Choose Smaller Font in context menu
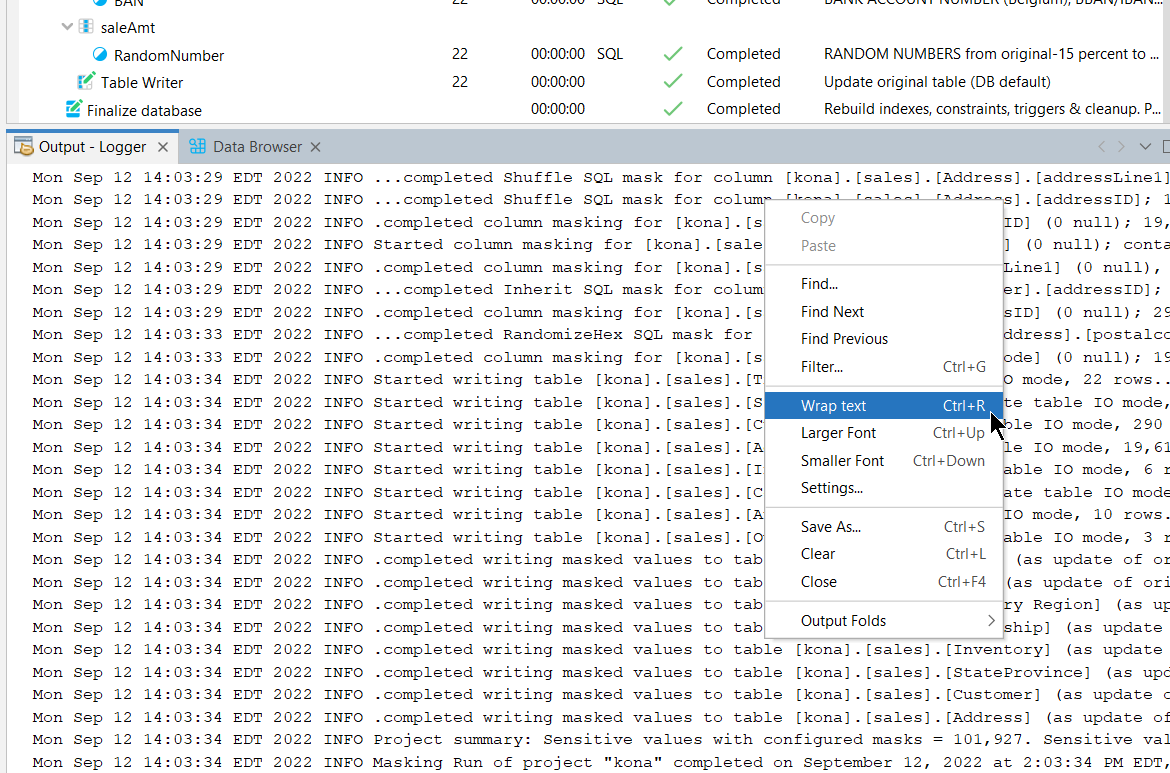 click(x=884, y=460)
